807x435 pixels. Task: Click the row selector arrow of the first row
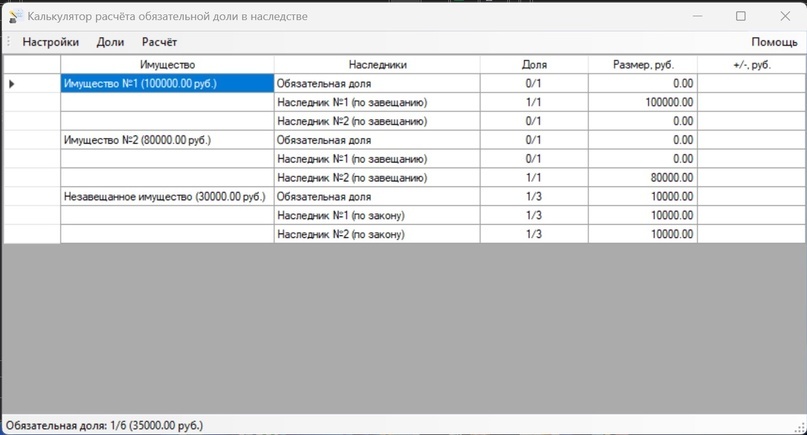11,83
